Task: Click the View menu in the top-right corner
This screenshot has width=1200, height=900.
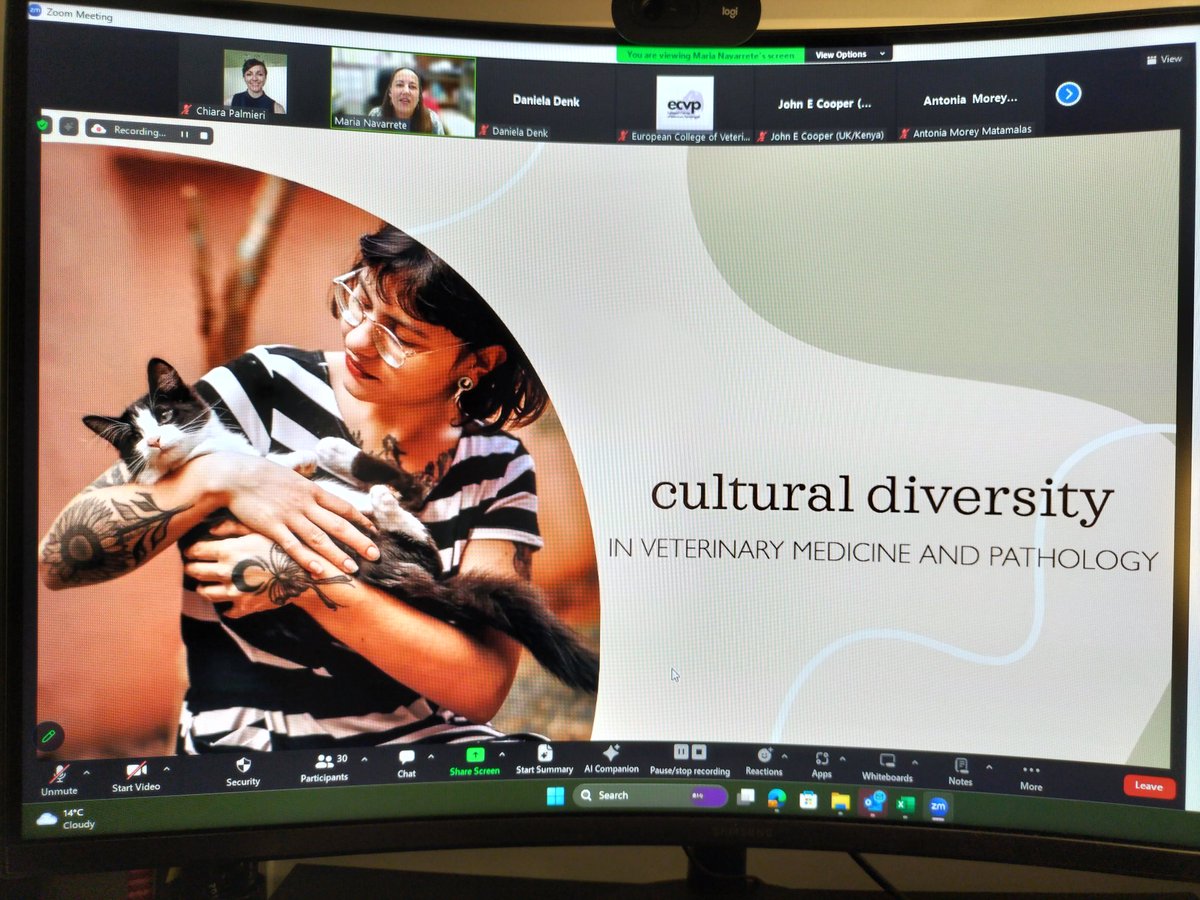Action: click(1164, 59)
